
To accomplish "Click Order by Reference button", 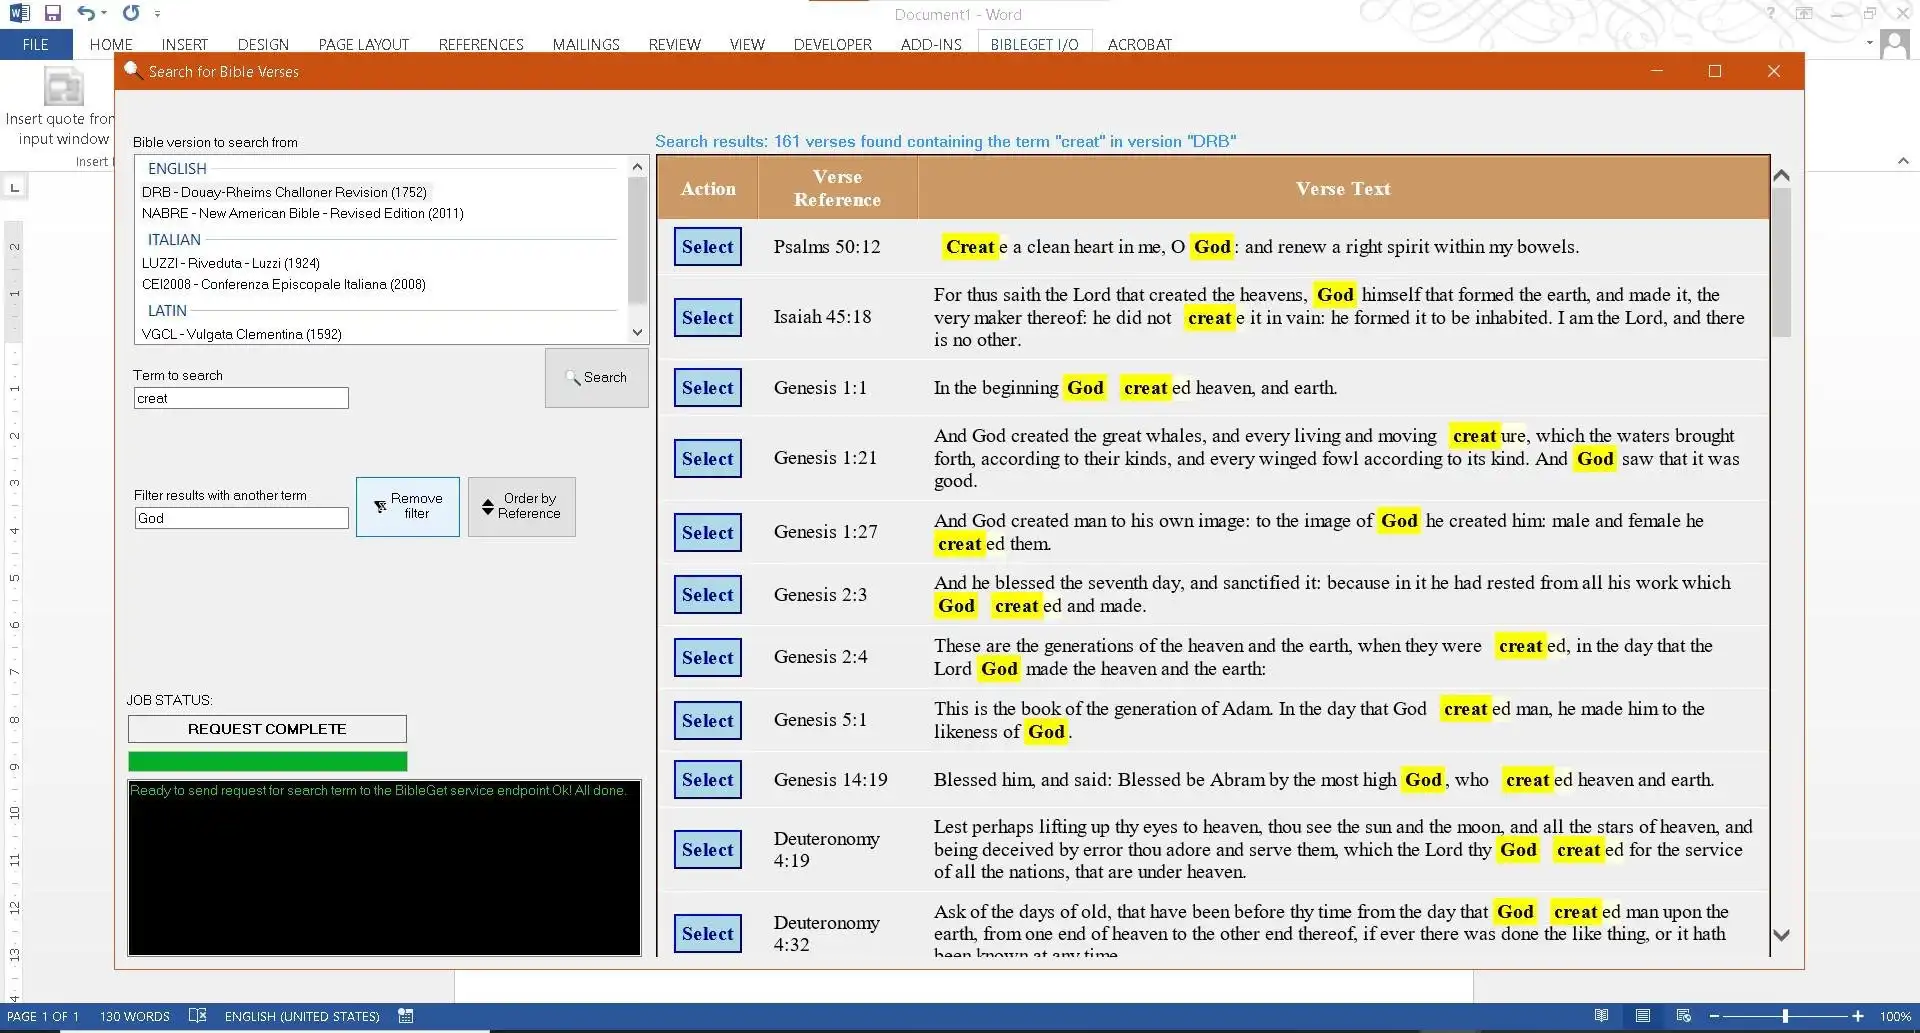I will point(521,506).
